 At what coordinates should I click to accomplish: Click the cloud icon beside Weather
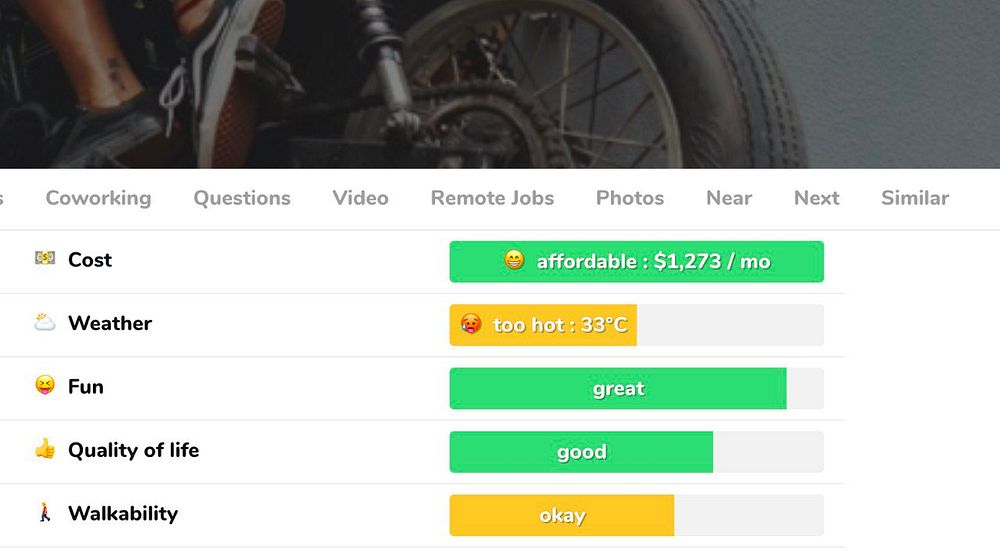tap(45, 322)
